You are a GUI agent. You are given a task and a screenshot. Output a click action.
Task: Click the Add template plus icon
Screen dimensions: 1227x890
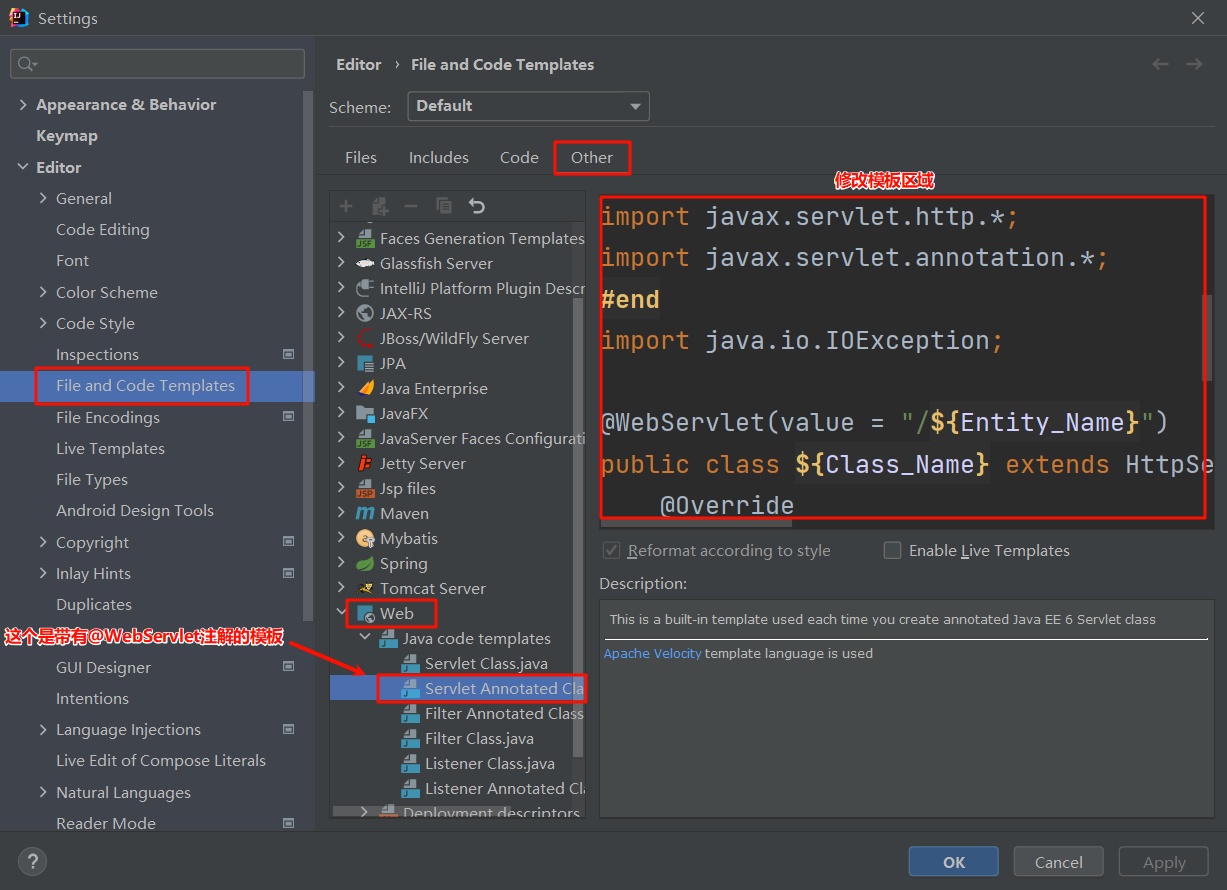pyautogui.click(x=346, y=206)
